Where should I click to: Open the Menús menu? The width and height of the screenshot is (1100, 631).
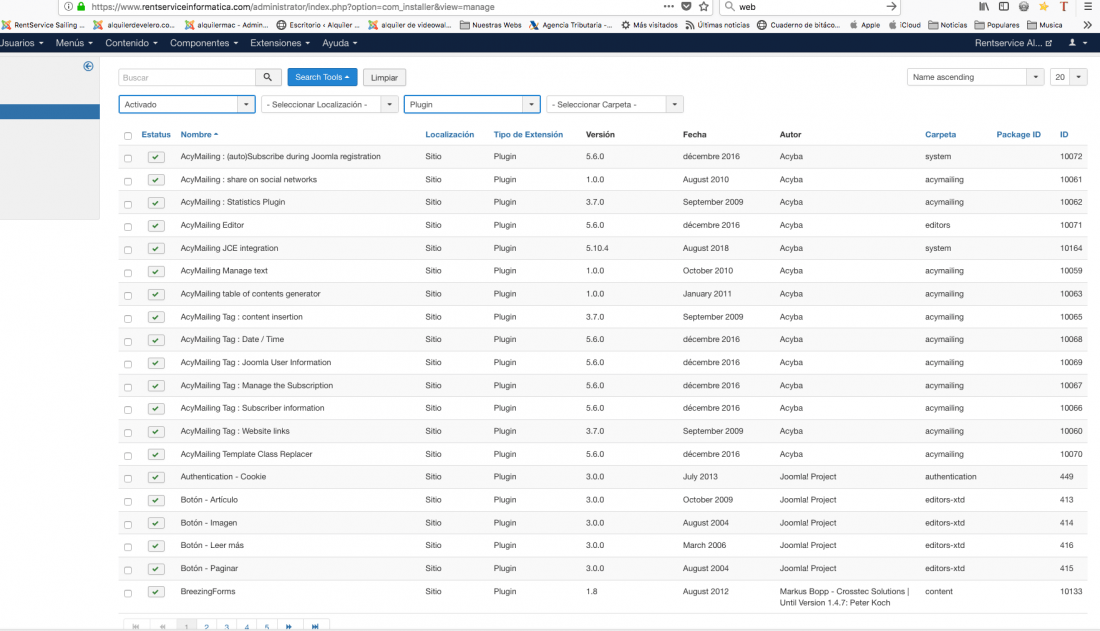pyautogui.click(x=74, y=43)
